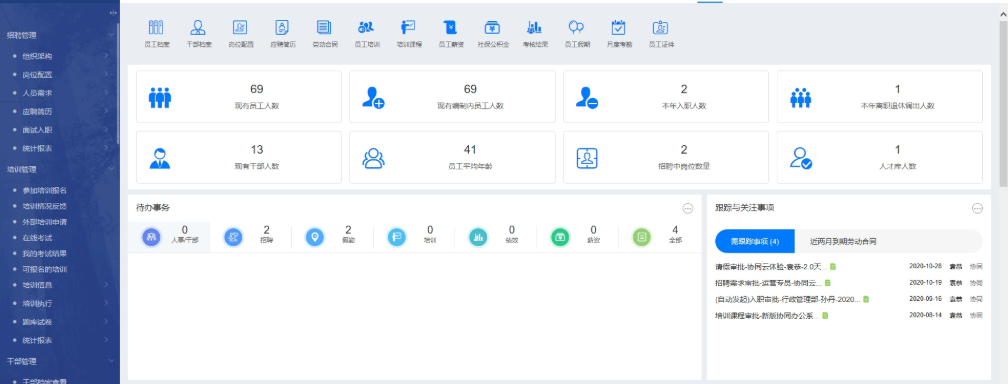The image size is (1008, 384).
Task: Open the 应聘简历 icon in top shortcut bar
Action: coord(282,27)
